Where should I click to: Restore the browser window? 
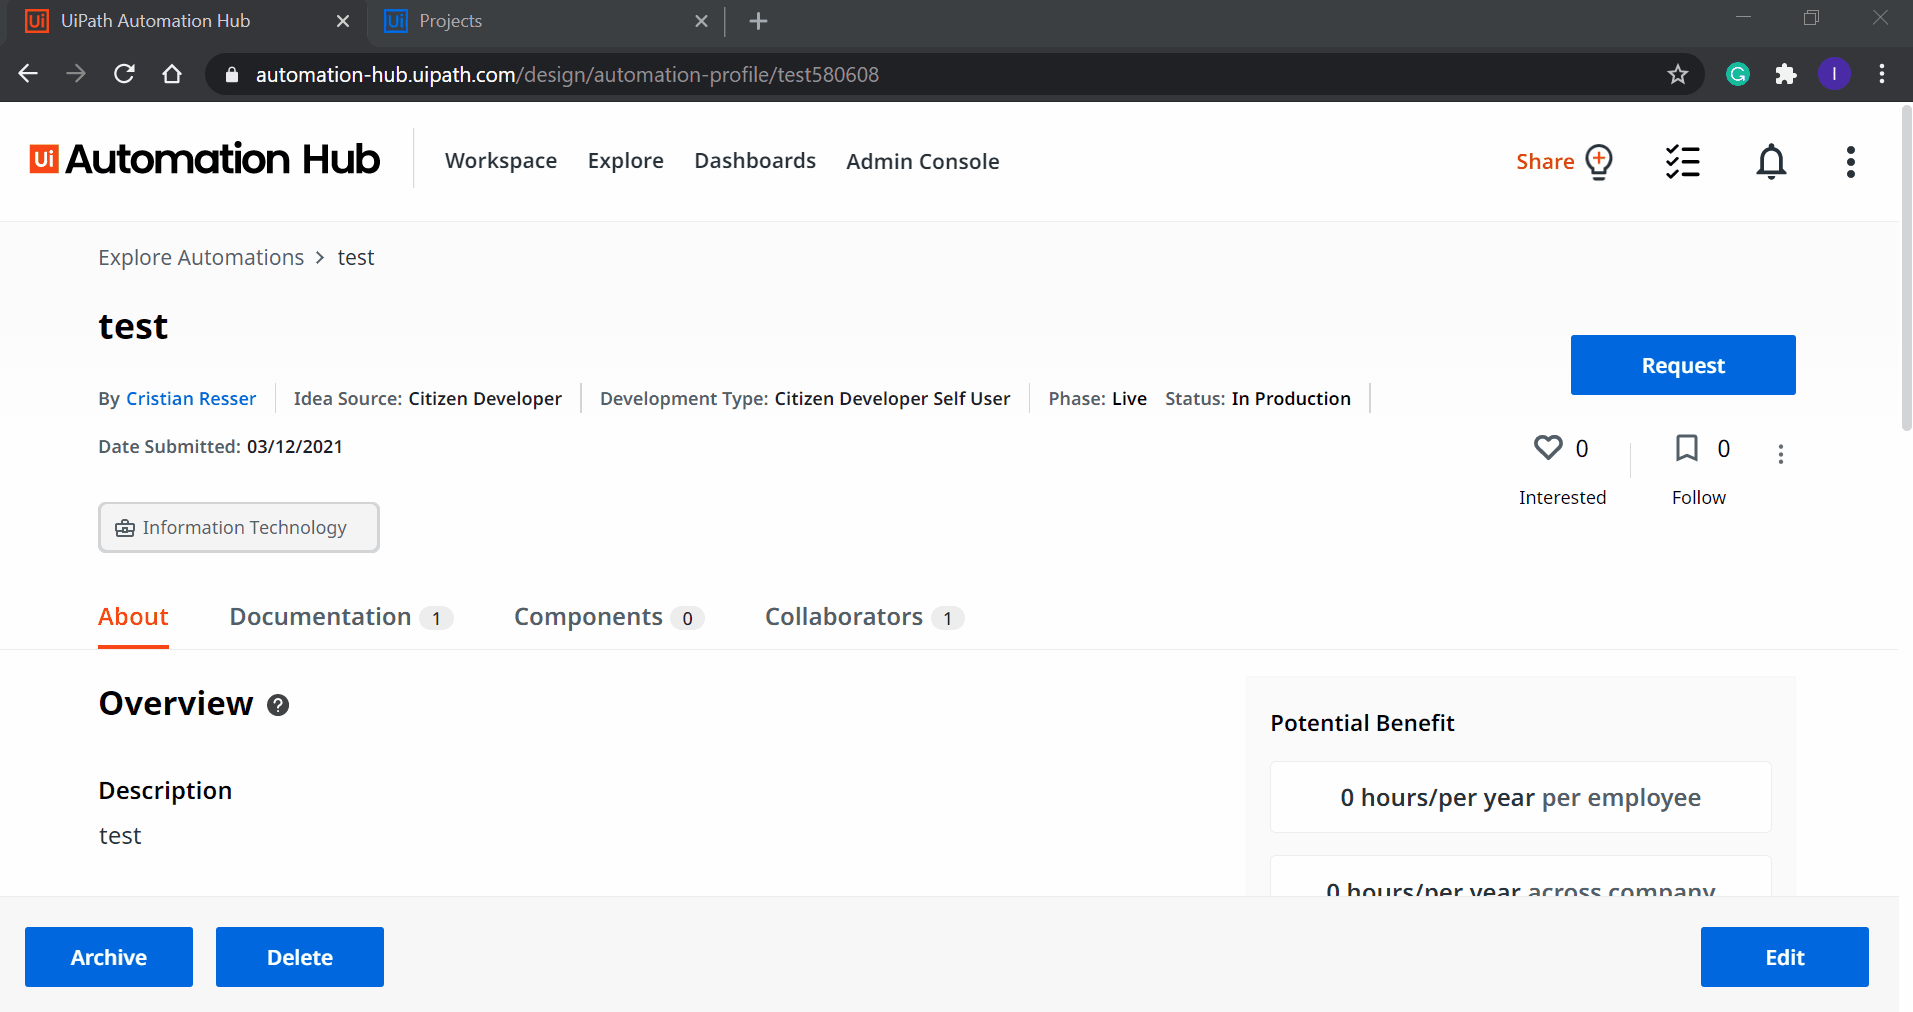[x=1811, y=18]
